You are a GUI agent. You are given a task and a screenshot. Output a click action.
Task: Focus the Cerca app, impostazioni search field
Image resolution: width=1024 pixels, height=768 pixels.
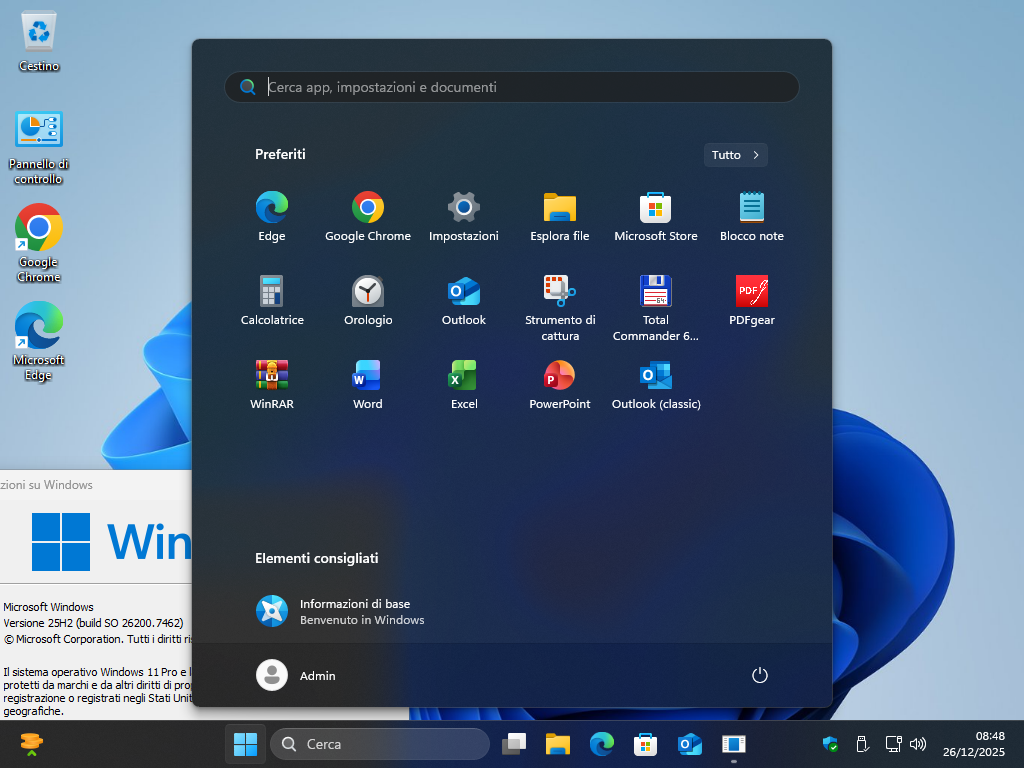[x=511, y=87]
